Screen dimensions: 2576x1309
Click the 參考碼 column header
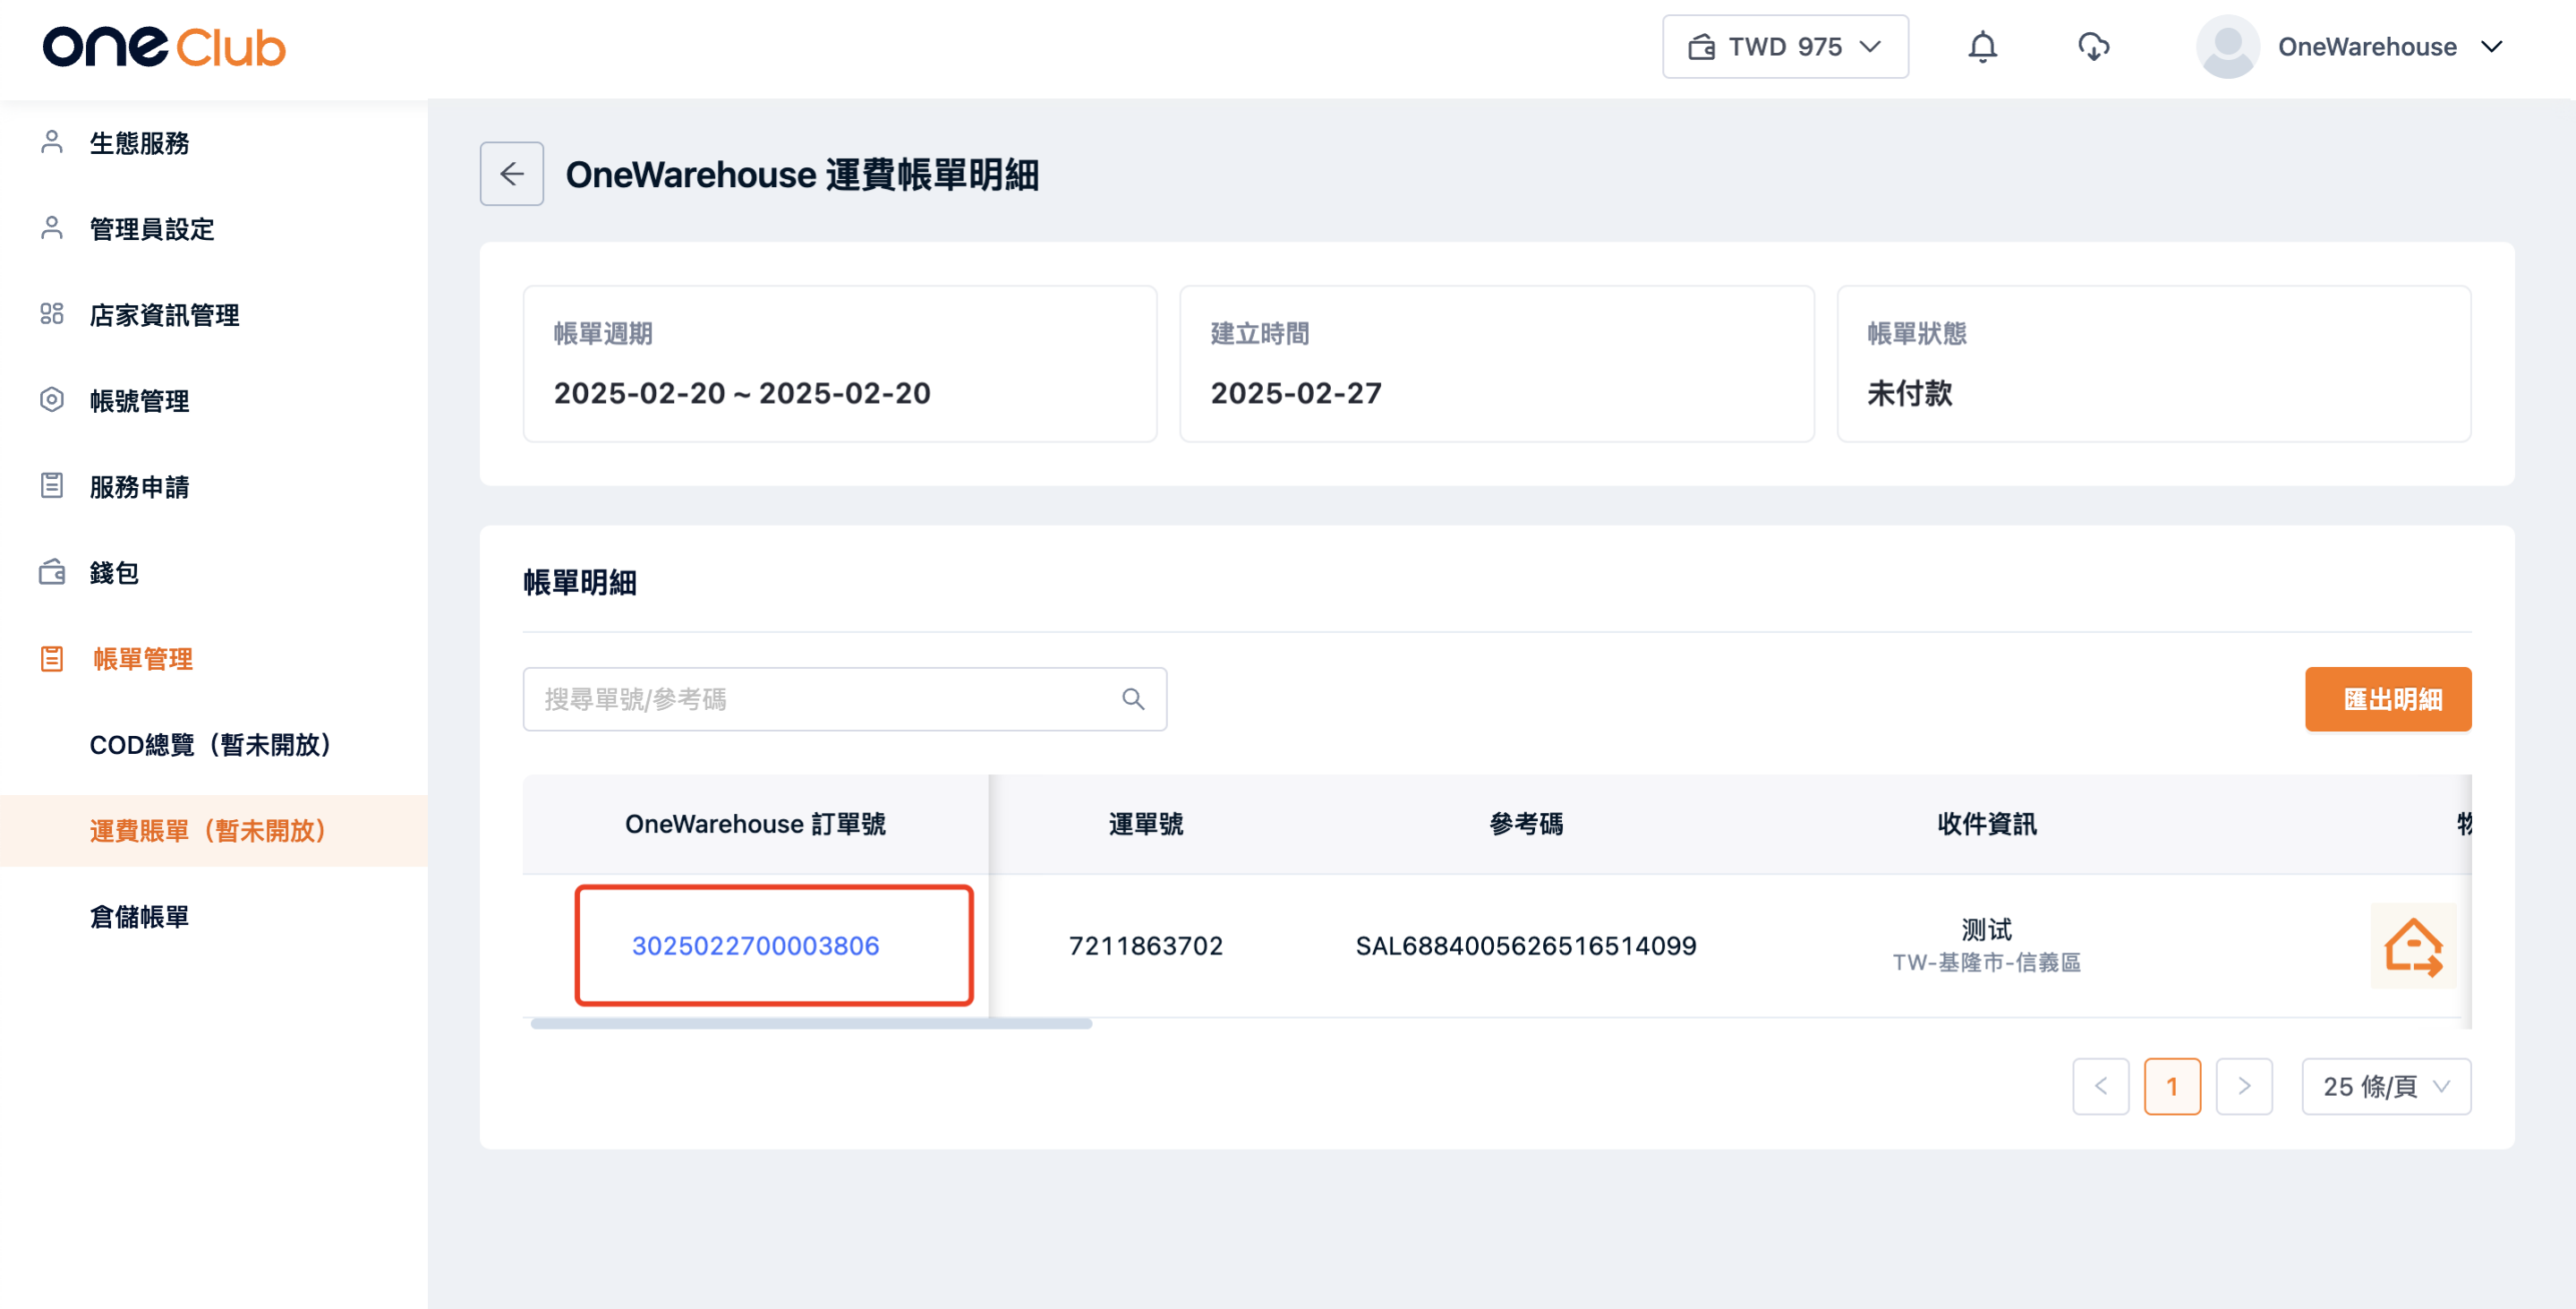1526,824
